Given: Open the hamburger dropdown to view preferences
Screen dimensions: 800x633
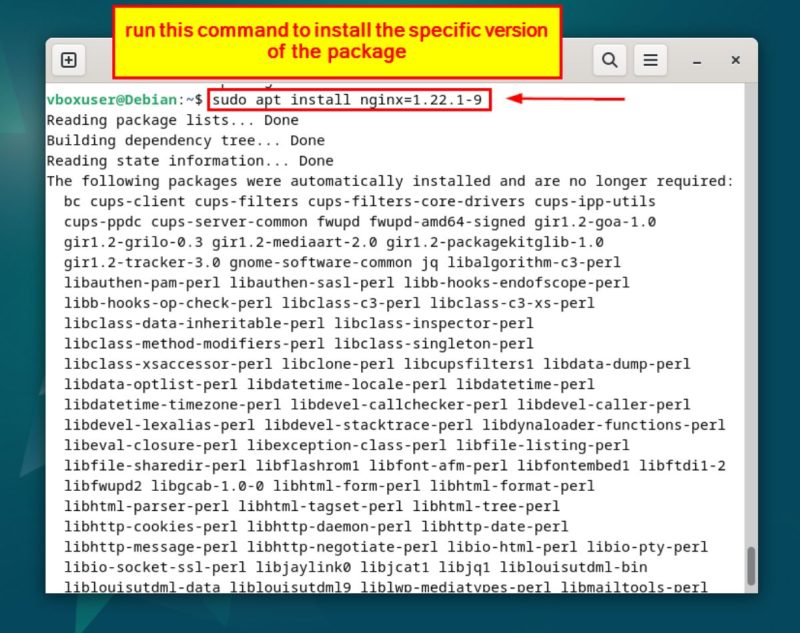Looking at the screenshot, I should pos(651,59).
